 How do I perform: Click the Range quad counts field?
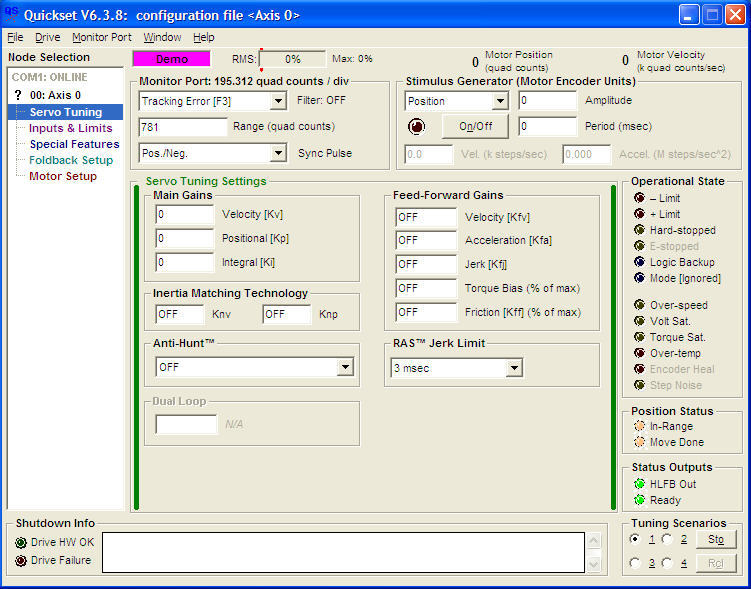pyautogui.click(x=183, y=127)
